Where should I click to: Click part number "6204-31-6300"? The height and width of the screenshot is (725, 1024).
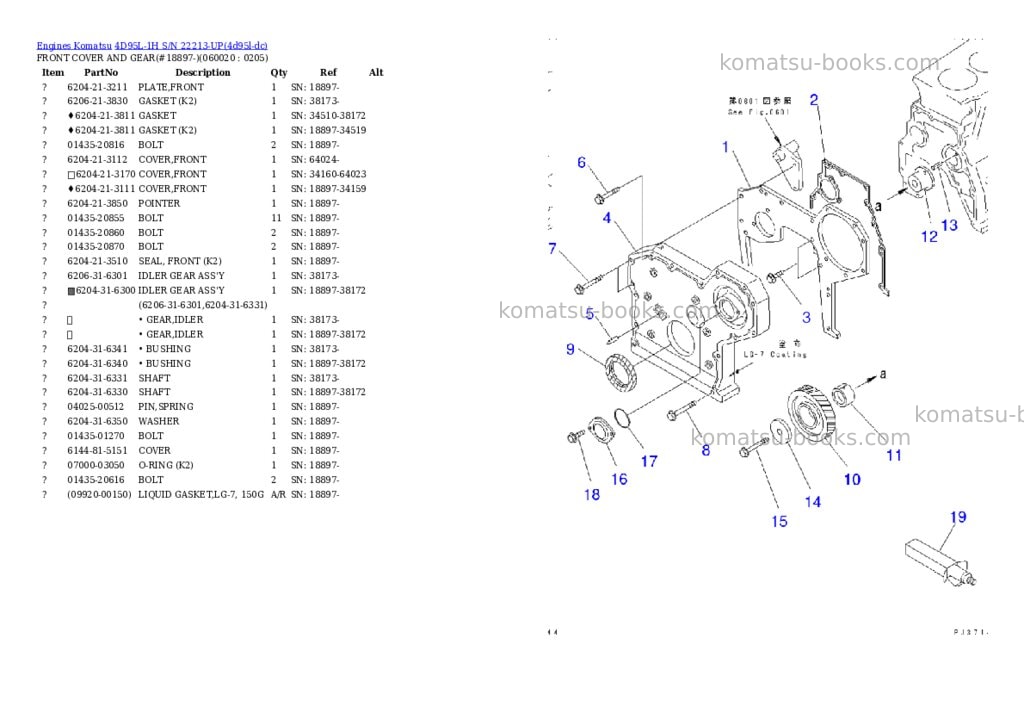pyautogui.click(x=105, y=291)
